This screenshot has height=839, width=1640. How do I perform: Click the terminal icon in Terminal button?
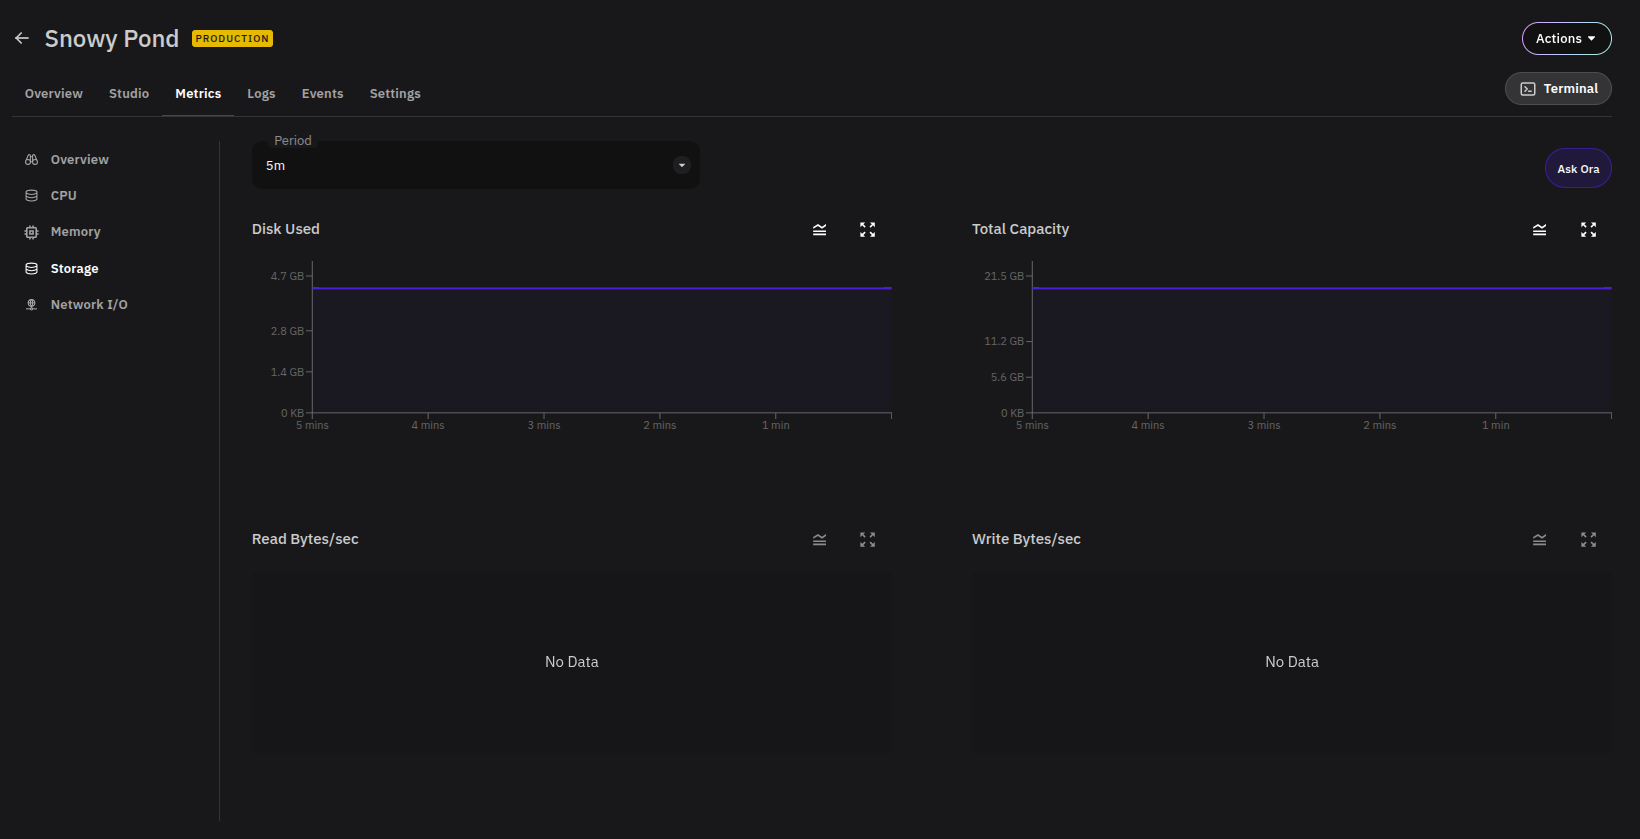click(x=1528, y=89)
